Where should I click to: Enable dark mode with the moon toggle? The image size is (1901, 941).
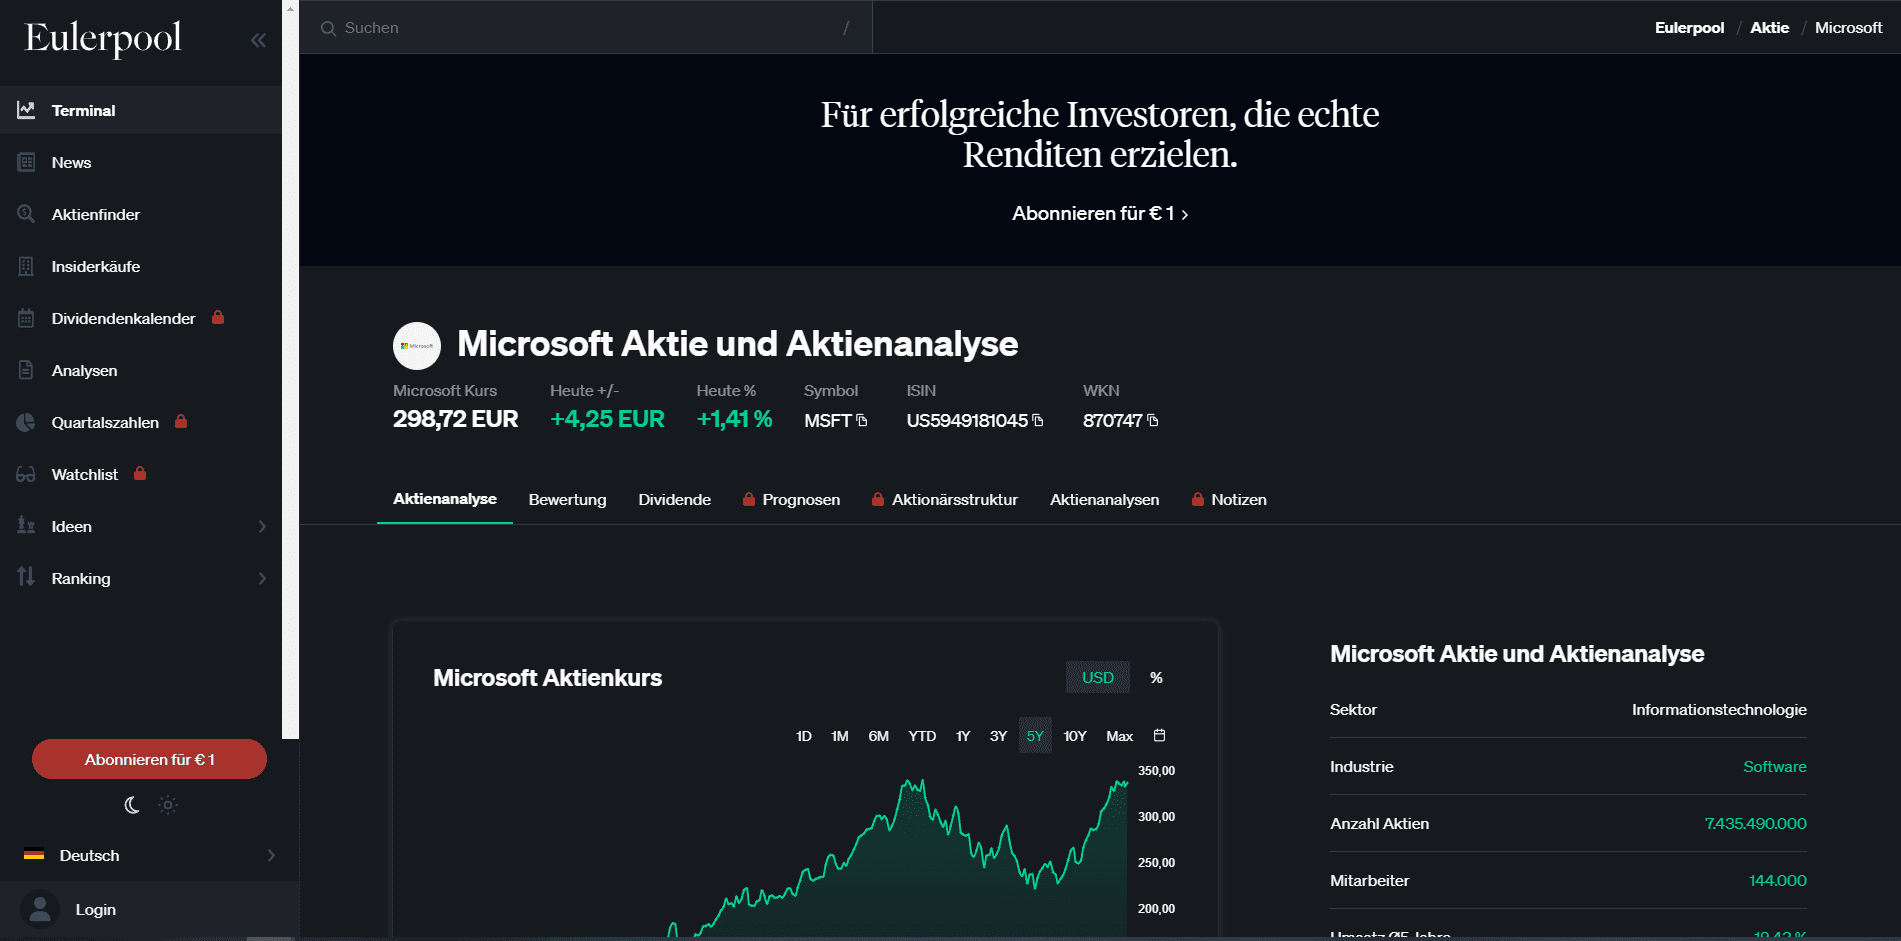[x=132, y=804]
